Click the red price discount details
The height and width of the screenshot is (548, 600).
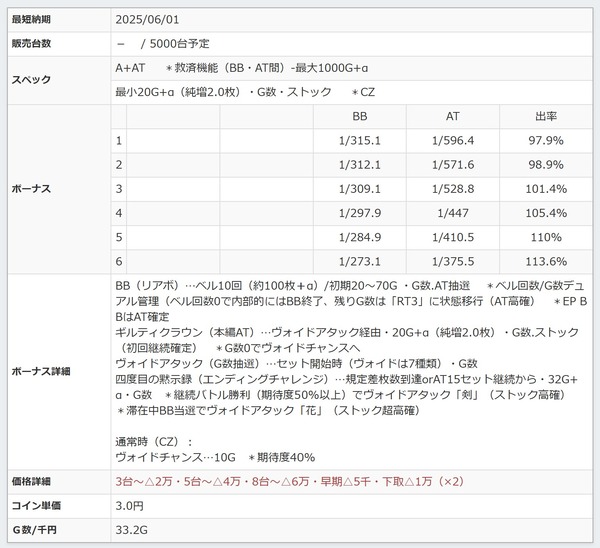[290, 482]
